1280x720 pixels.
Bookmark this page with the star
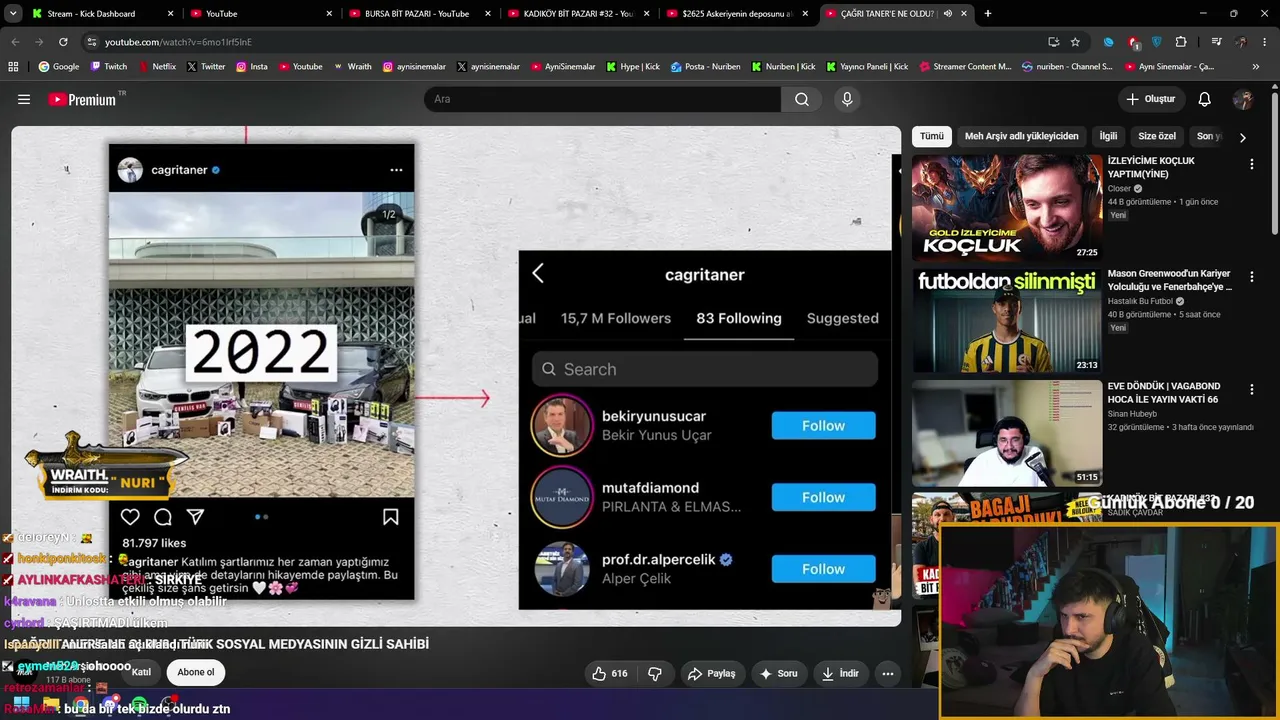[x=1075, y=42]
